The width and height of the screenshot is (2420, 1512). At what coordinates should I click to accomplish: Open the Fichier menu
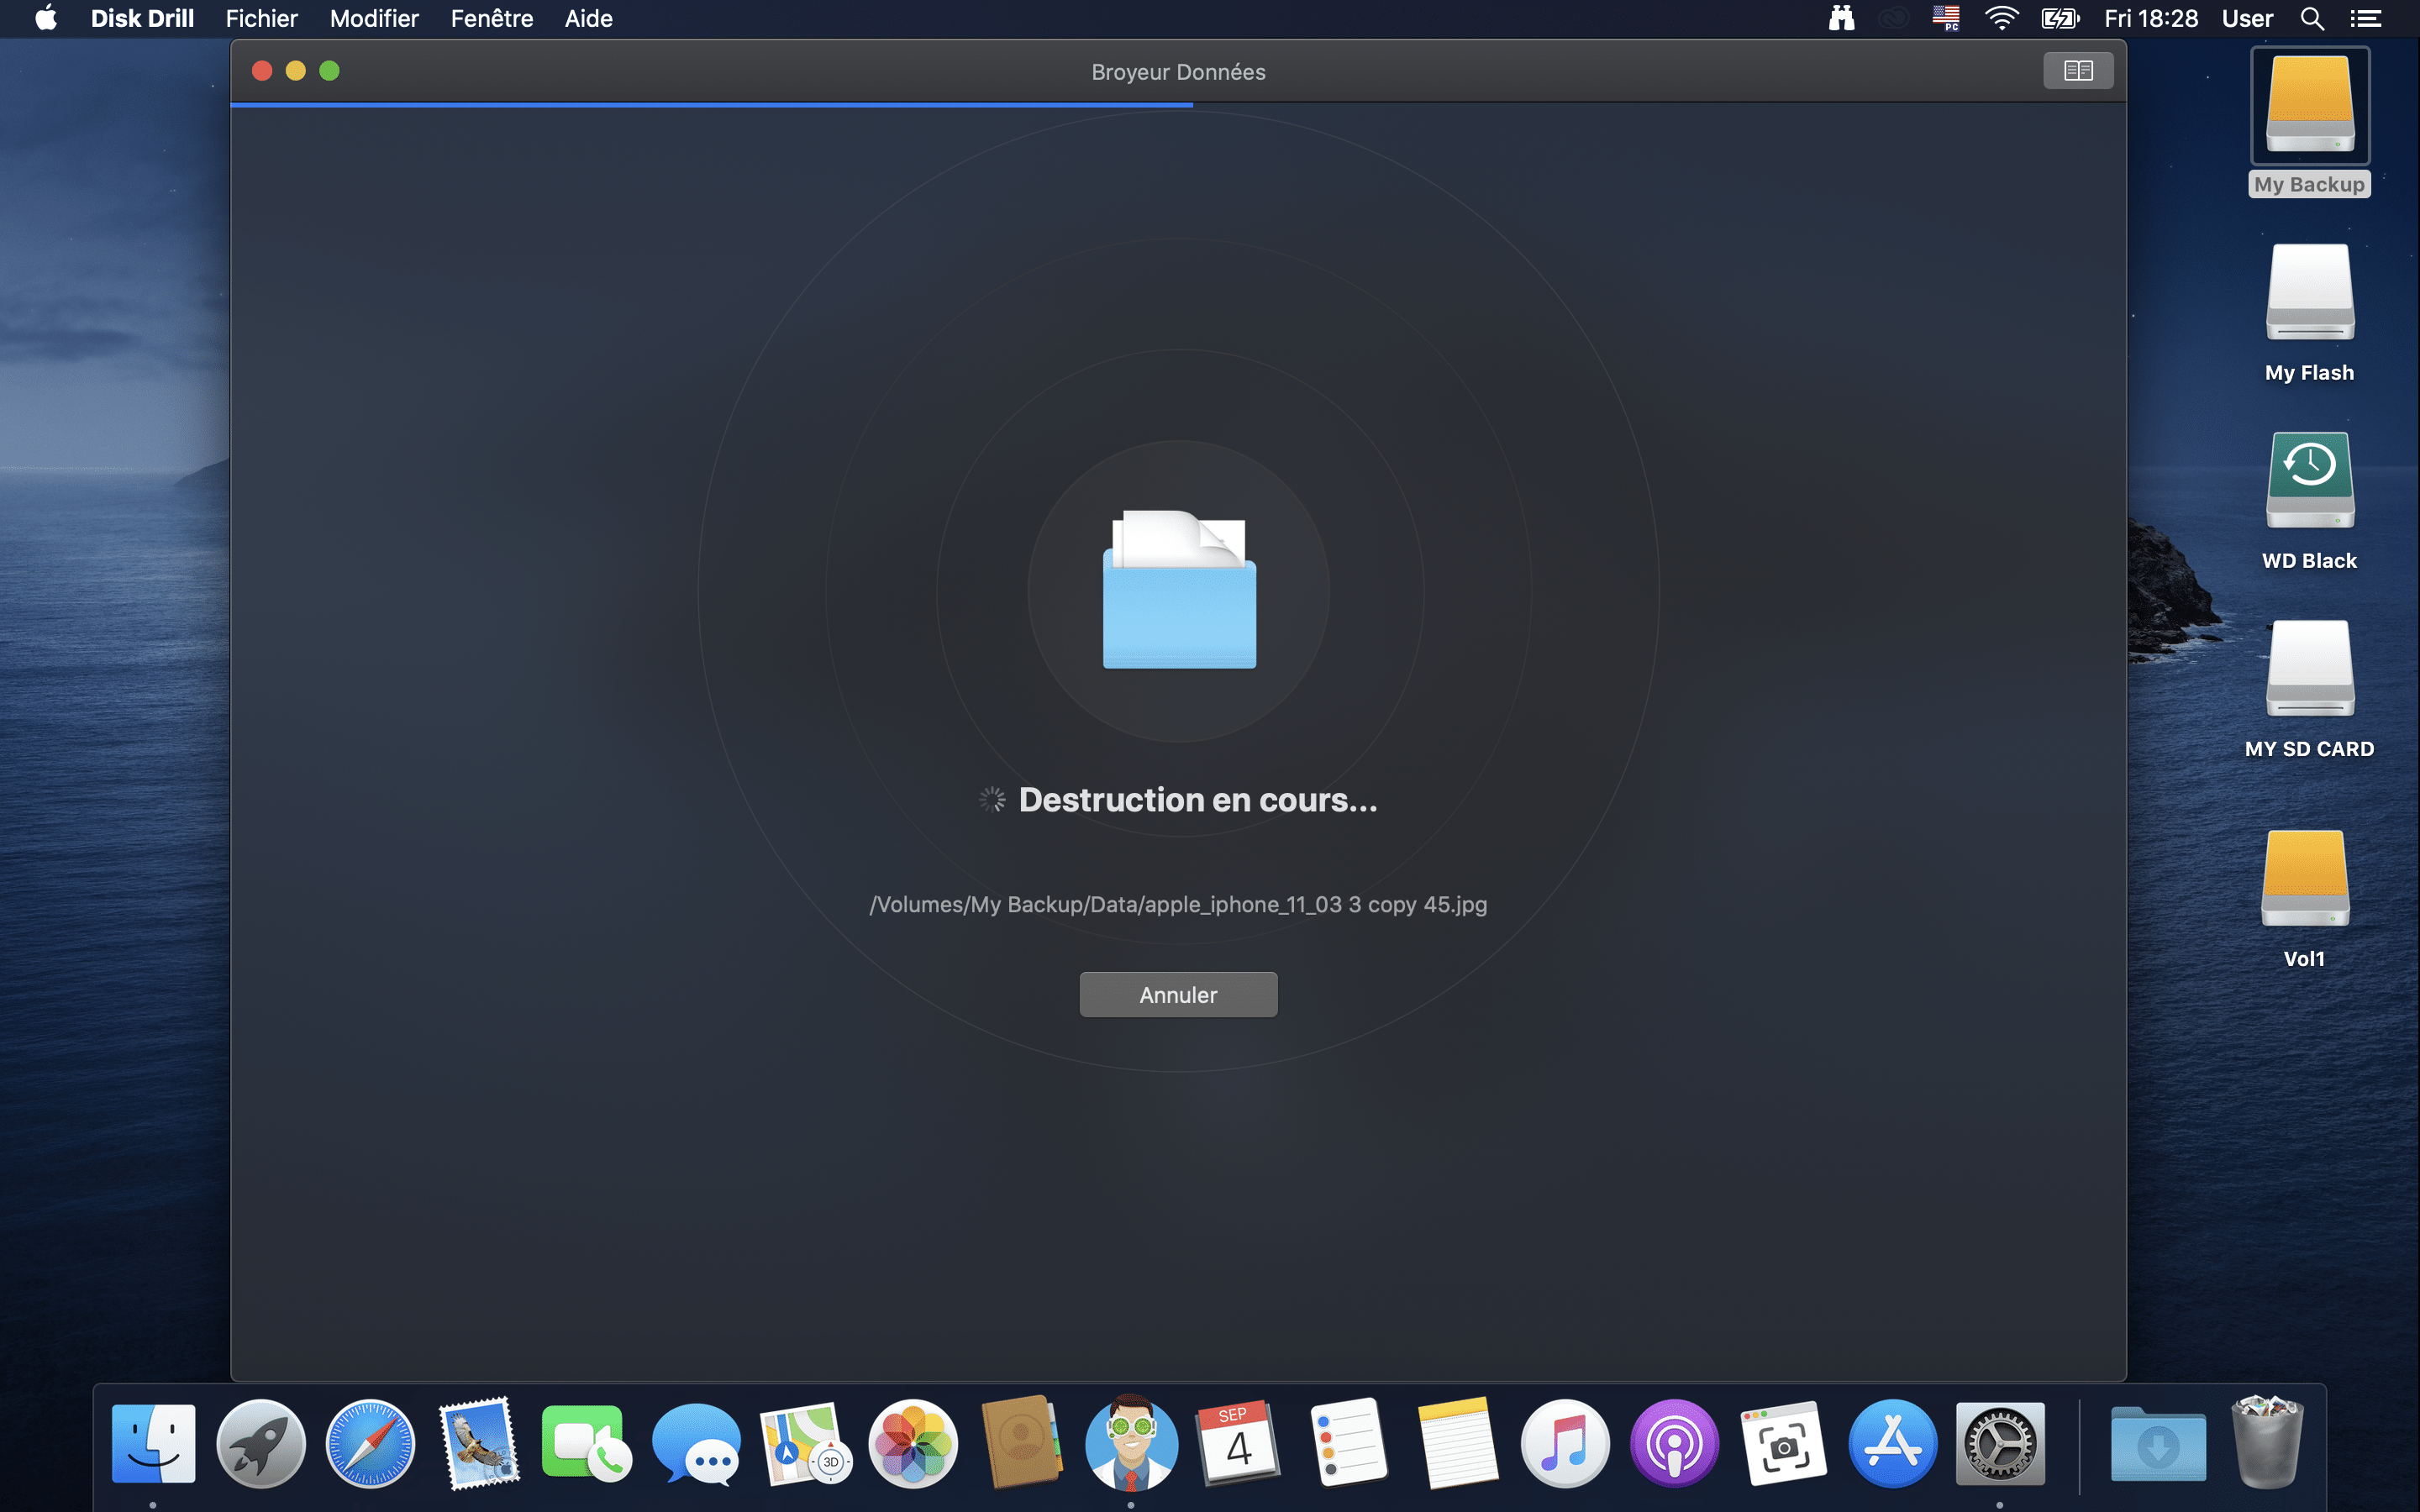[x=261, y=19]
